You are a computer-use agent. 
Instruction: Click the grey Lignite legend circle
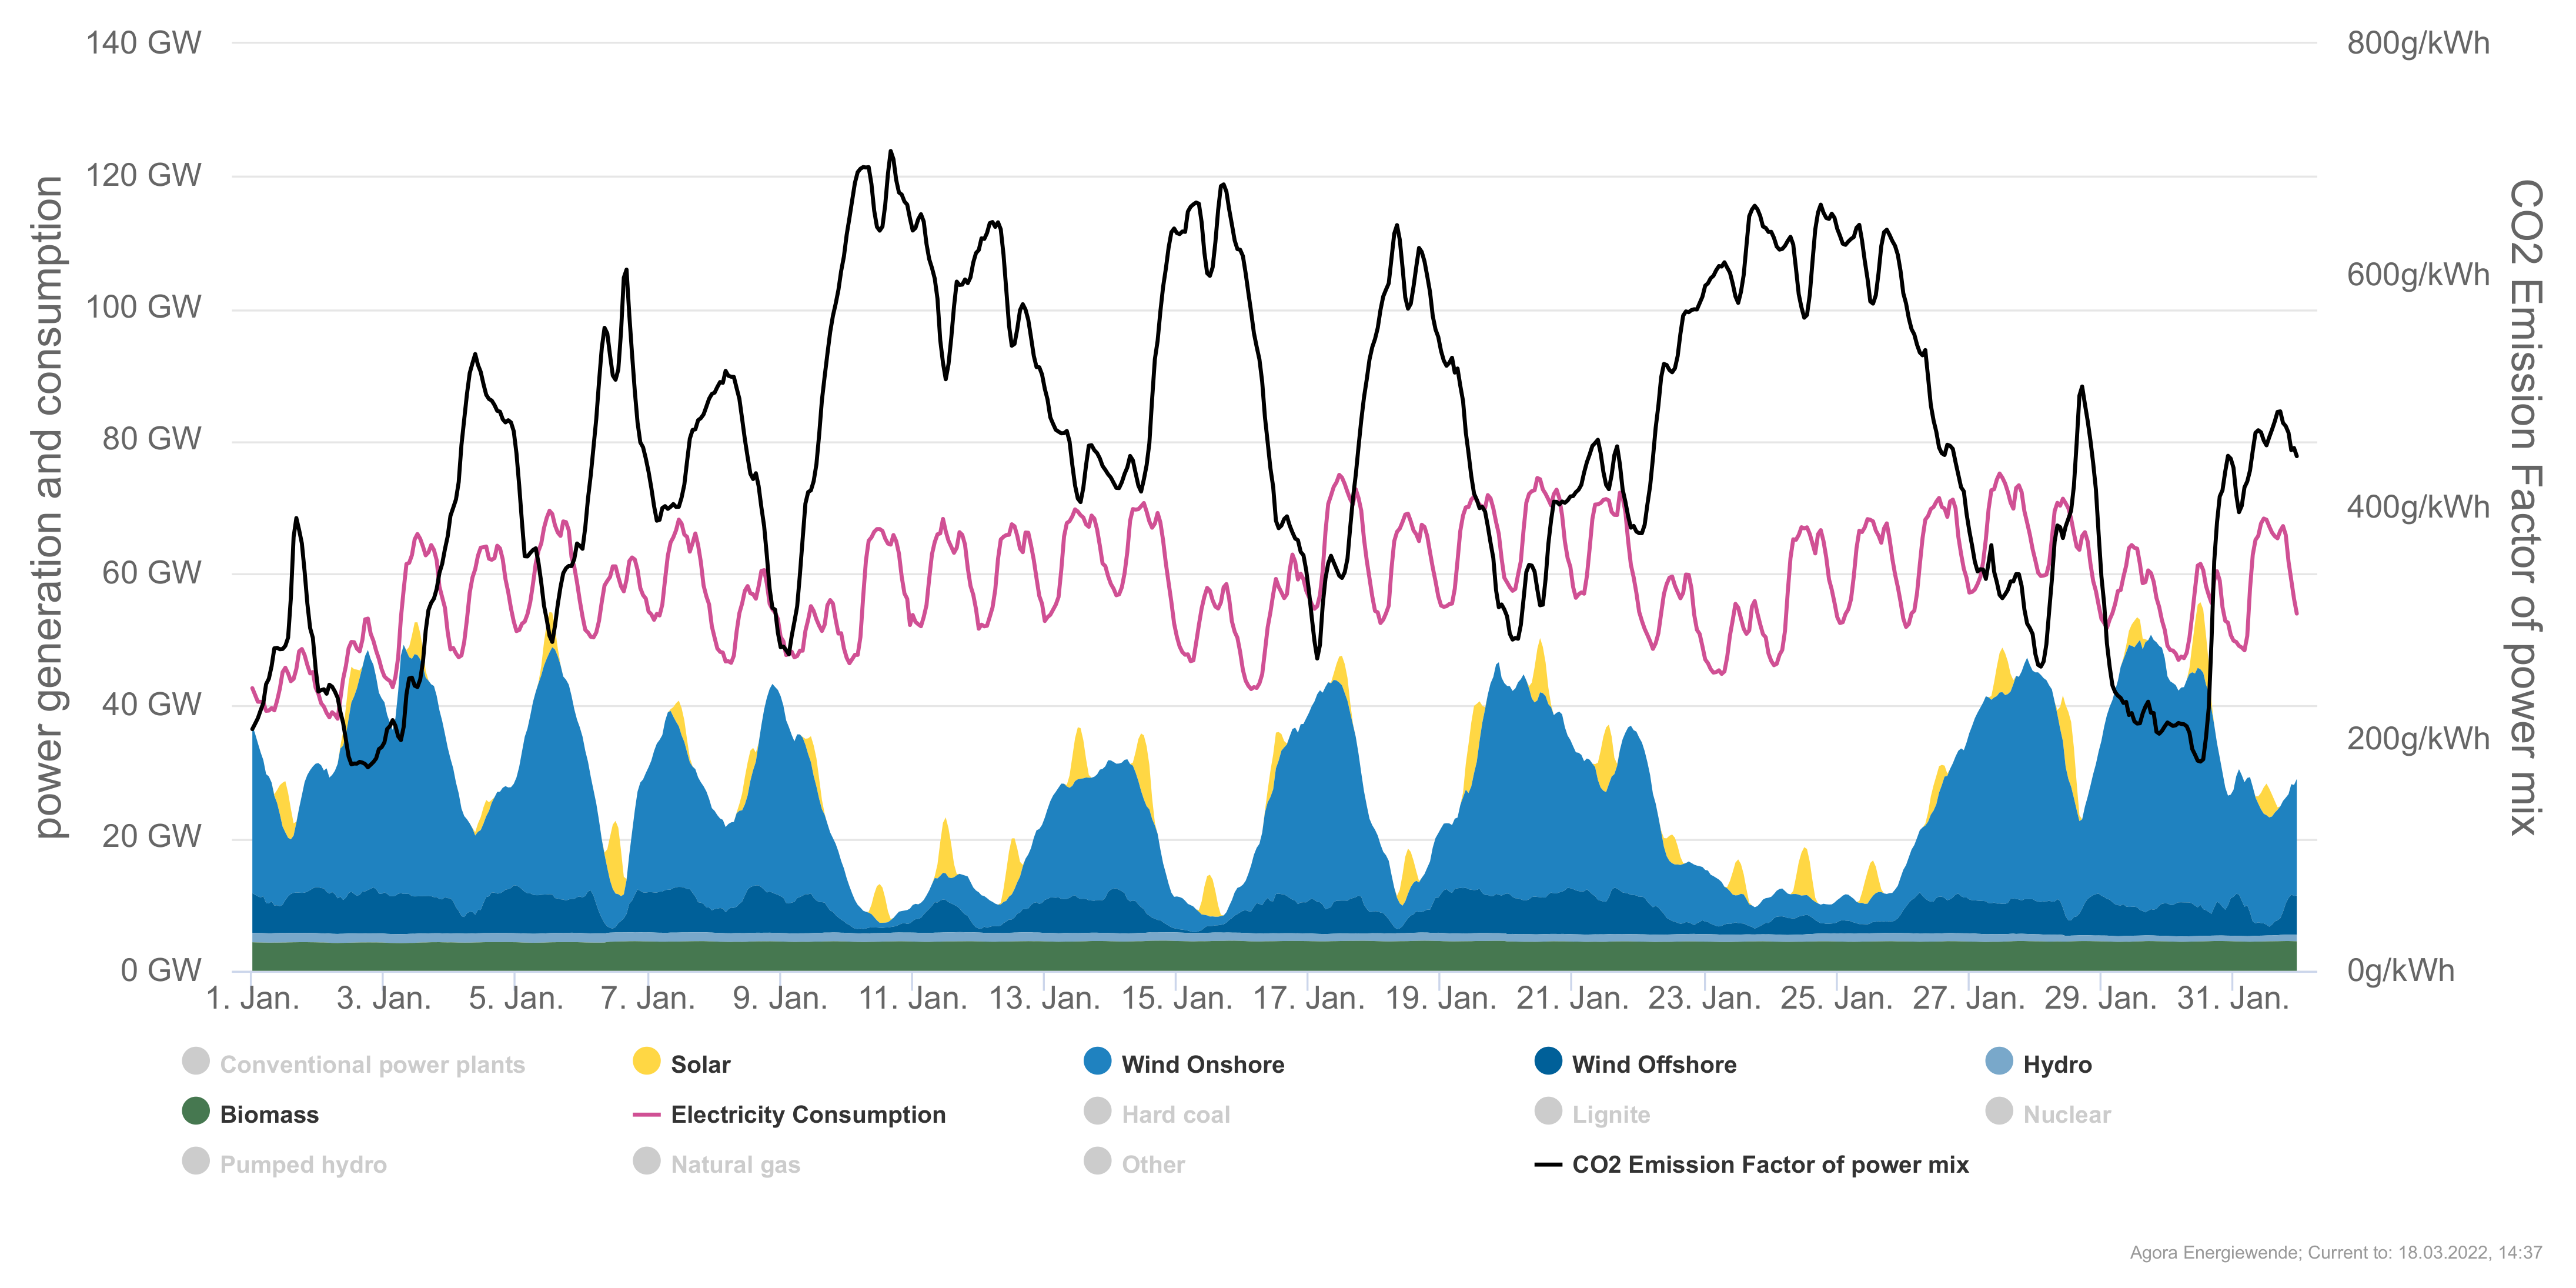[1548, 1111]
